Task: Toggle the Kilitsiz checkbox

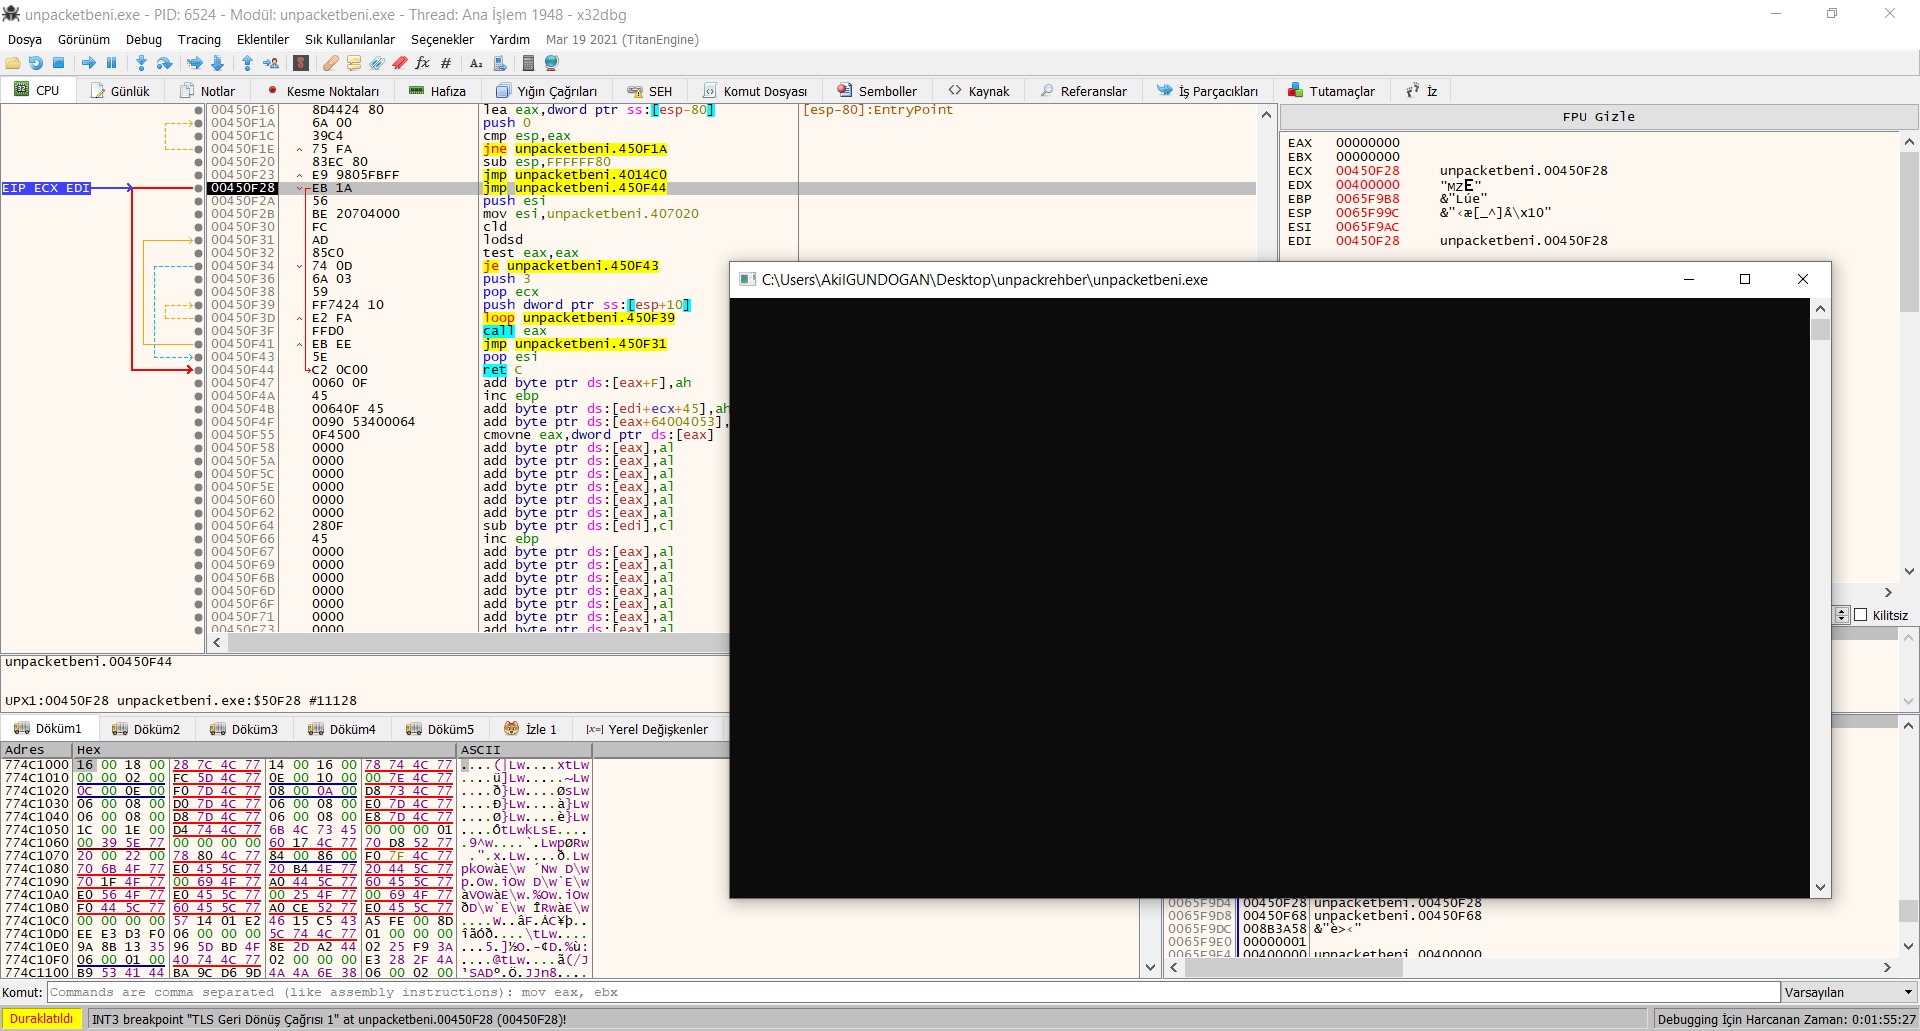Action: click(x=1861, y=615)
